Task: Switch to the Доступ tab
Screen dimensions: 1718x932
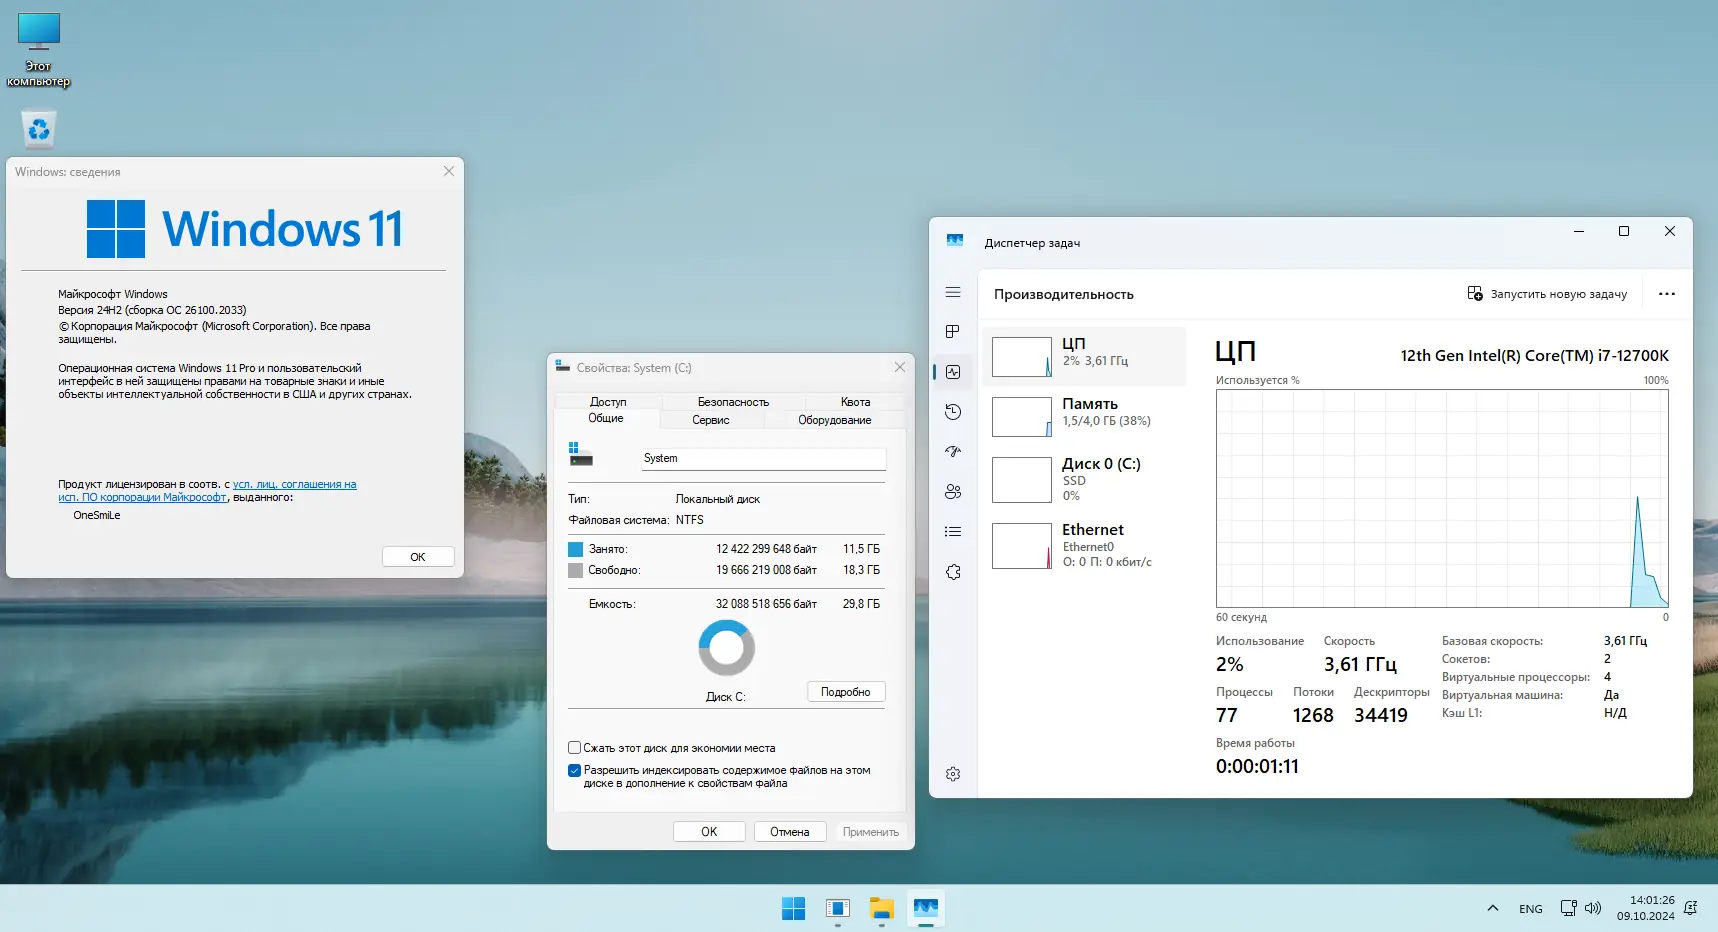Action: [x=608, y=402]
